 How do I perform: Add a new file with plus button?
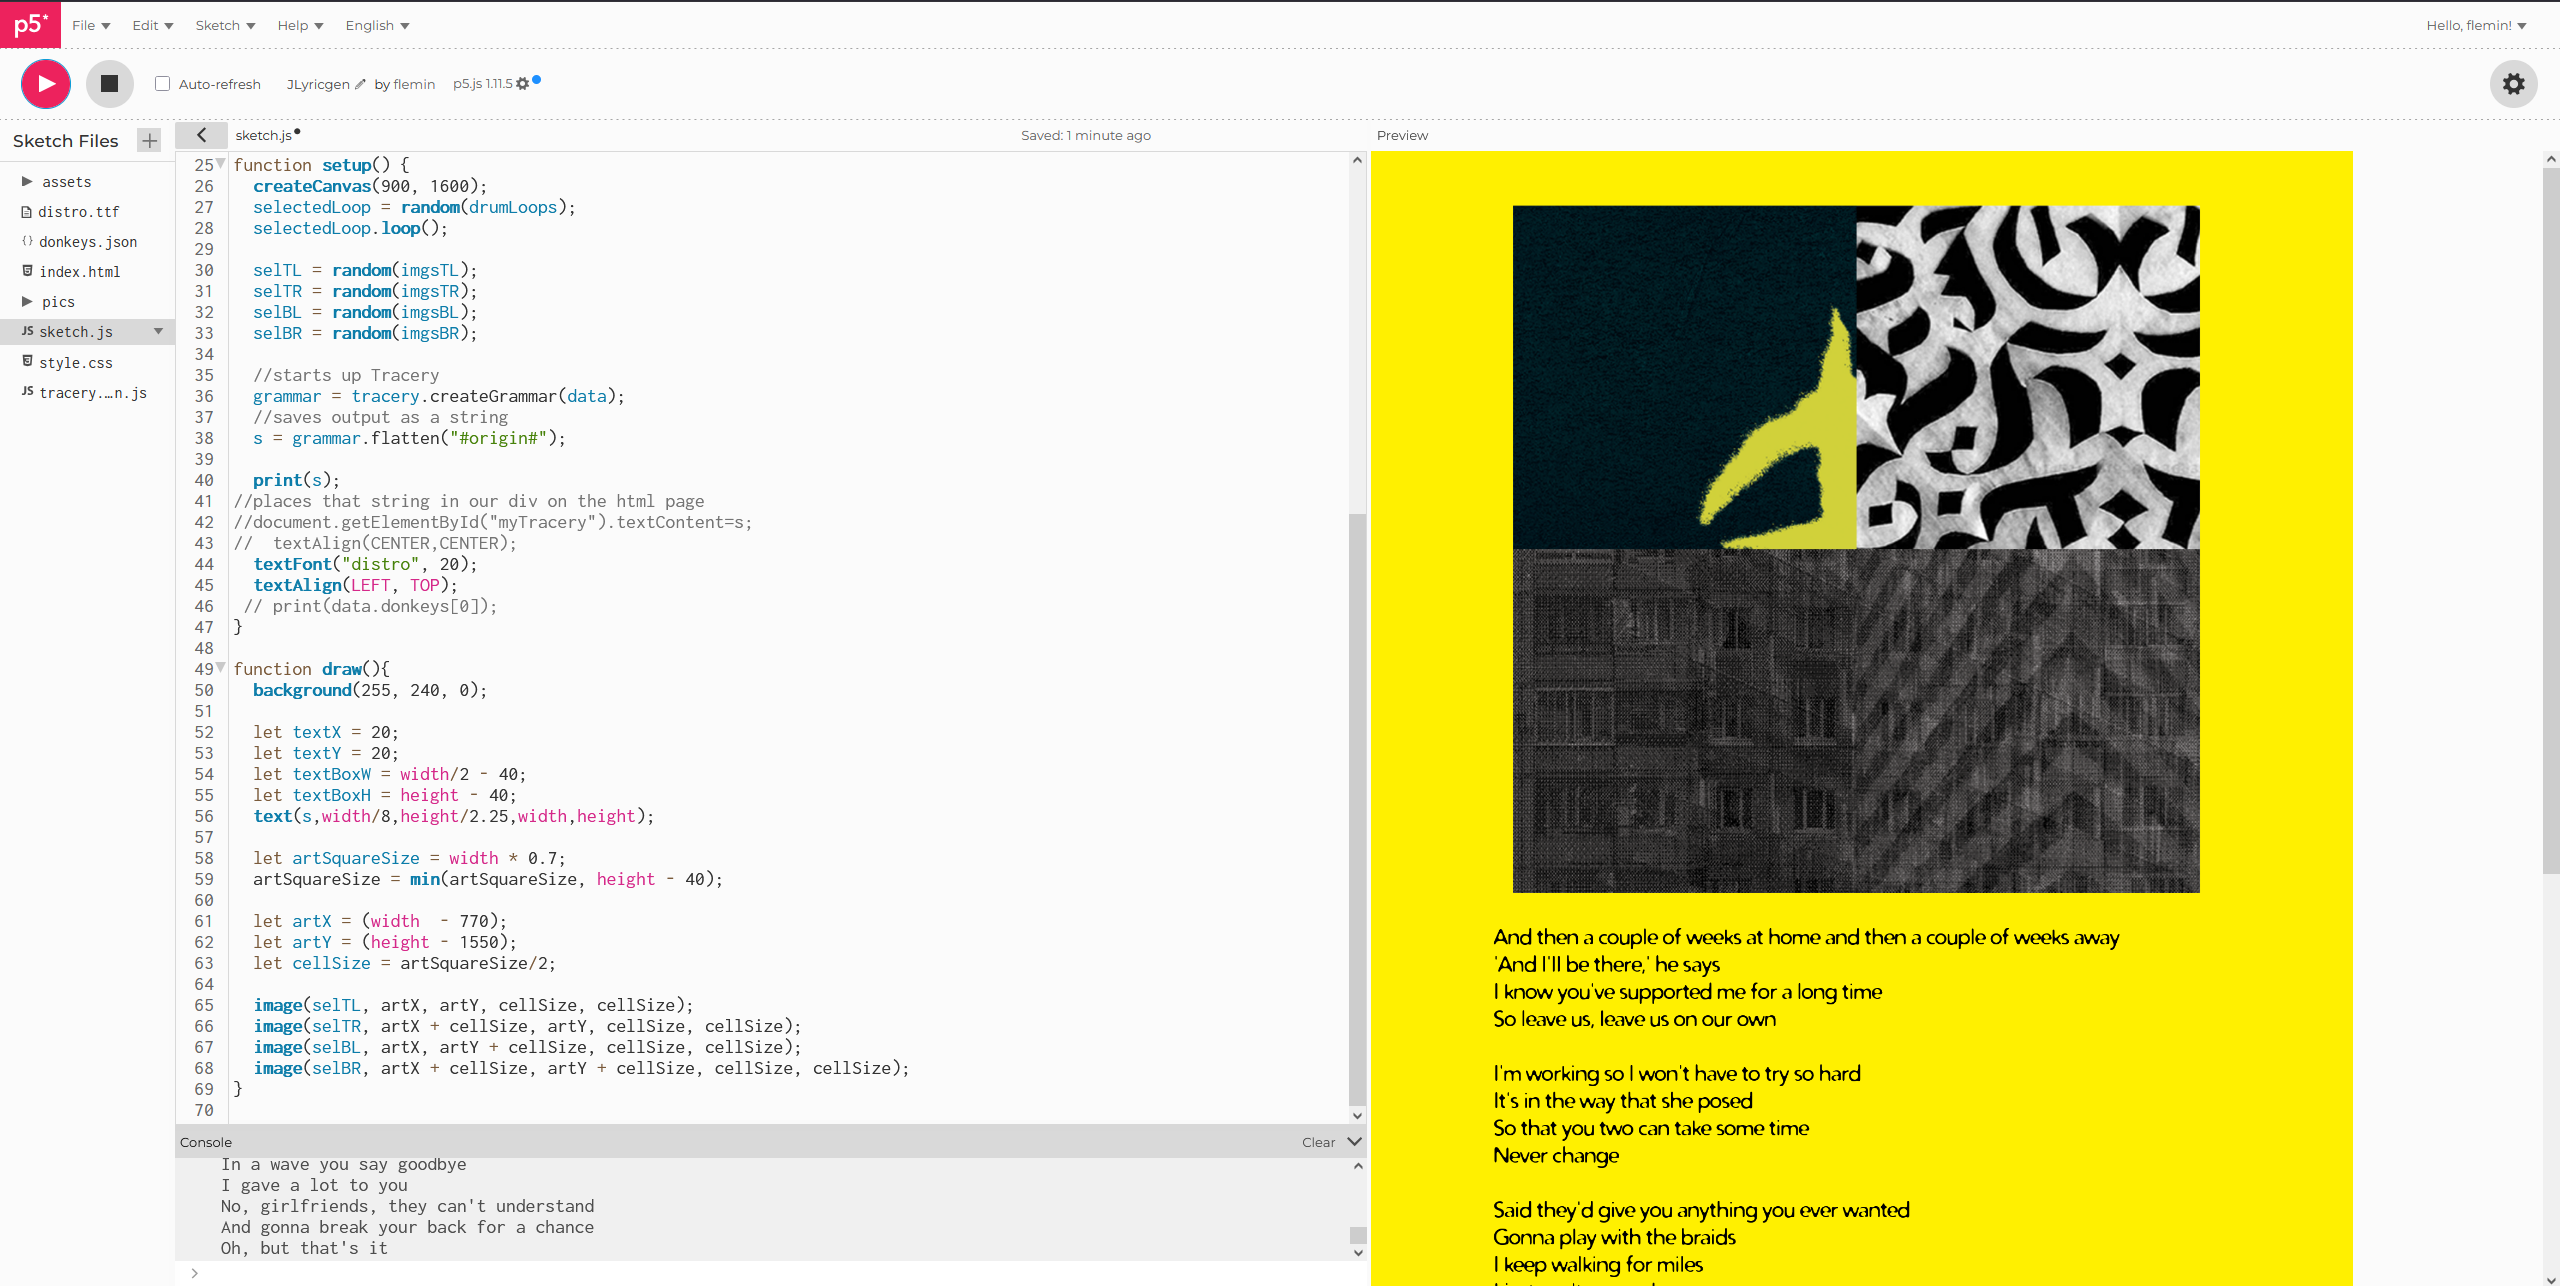point(149,141)
